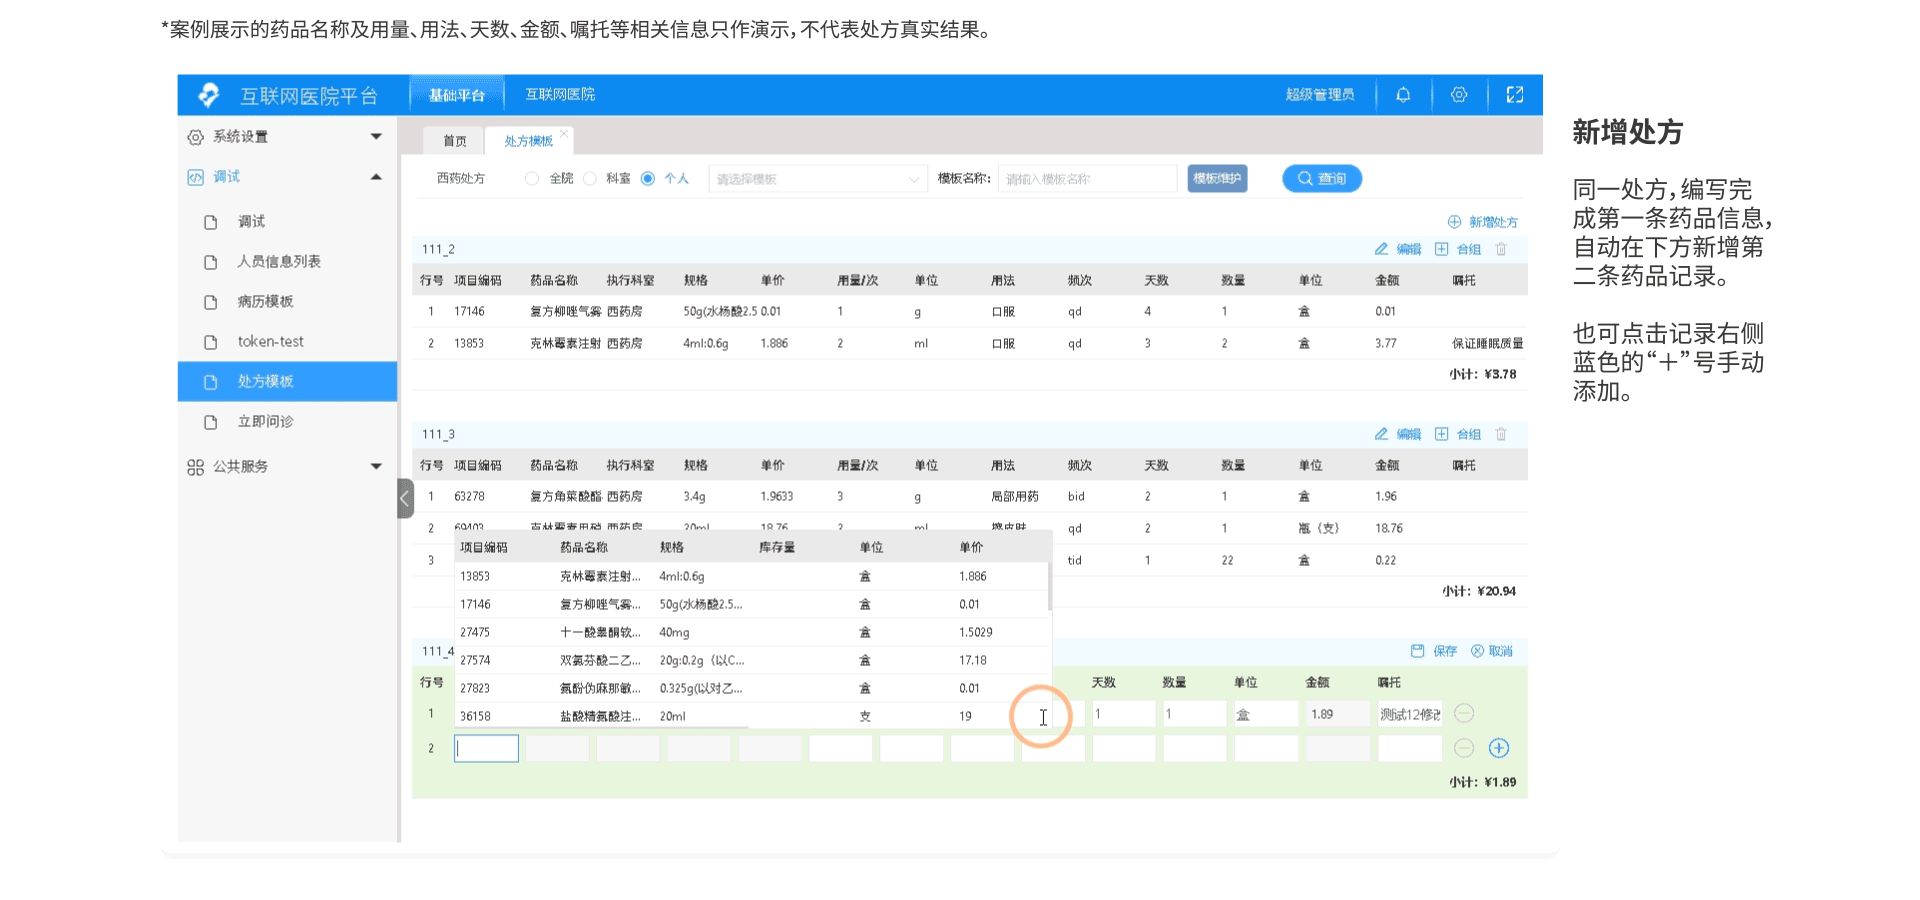Expand the 系统设置 sidebar menu
Viewport: 1920px width, 900px height.
(x=287, y=136)
